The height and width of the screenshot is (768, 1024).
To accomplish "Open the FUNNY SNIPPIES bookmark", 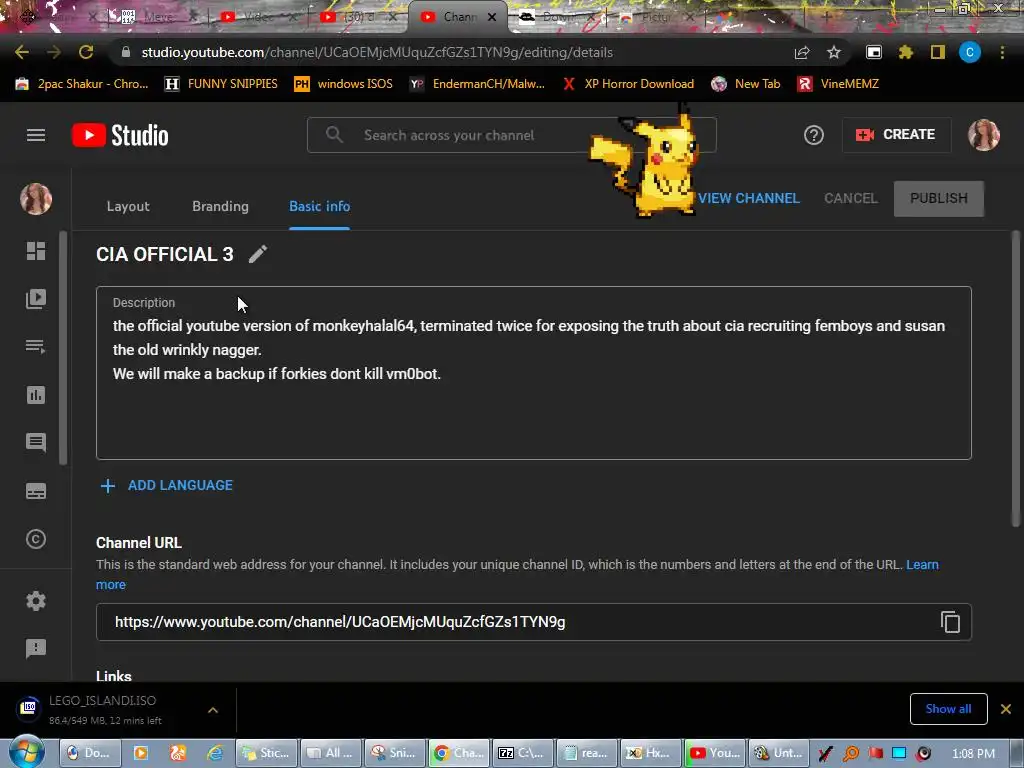I will point(221,84).
